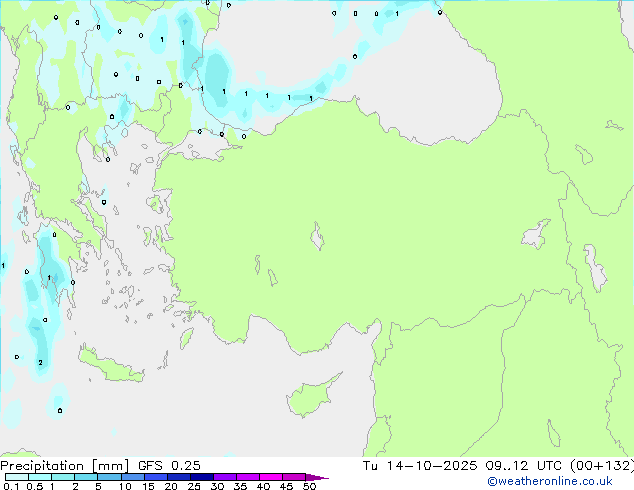Viewport: 634px width, 490px height.
Task: Click the legend label '0.1'
Action: pos(11,486)
